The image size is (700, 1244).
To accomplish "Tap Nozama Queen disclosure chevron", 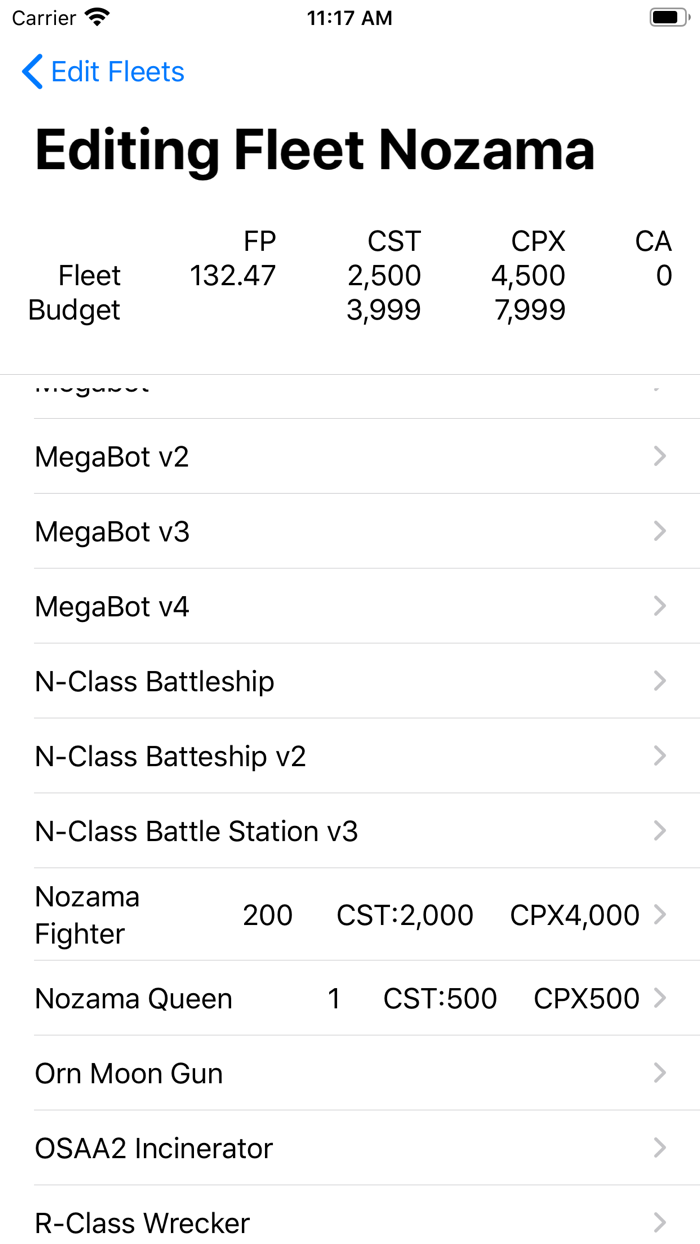I will [x=659, y=998].
